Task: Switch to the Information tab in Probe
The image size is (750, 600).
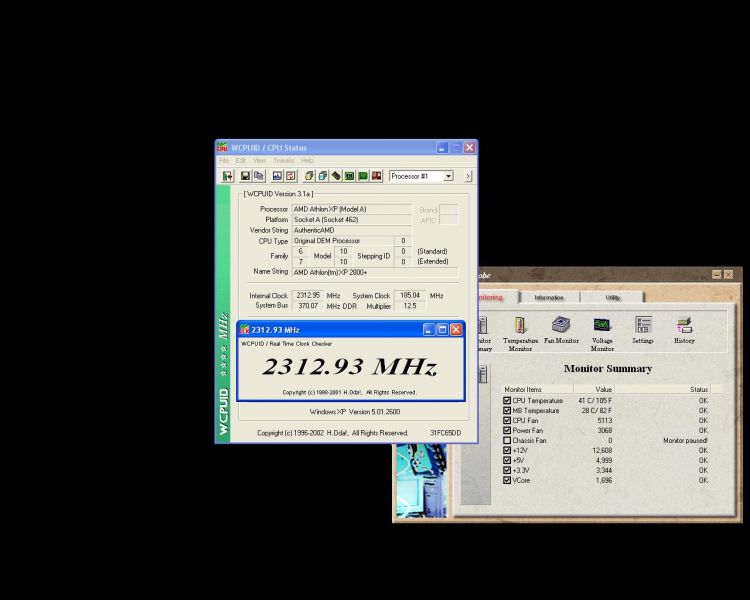Action: [549, 298]
